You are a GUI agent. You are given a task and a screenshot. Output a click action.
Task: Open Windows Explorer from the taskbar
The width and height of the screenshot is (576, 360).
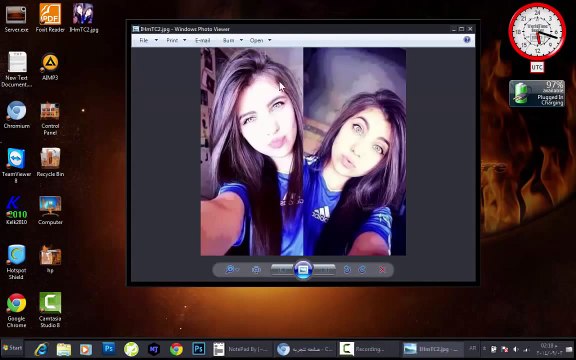[x=64, y=349]
